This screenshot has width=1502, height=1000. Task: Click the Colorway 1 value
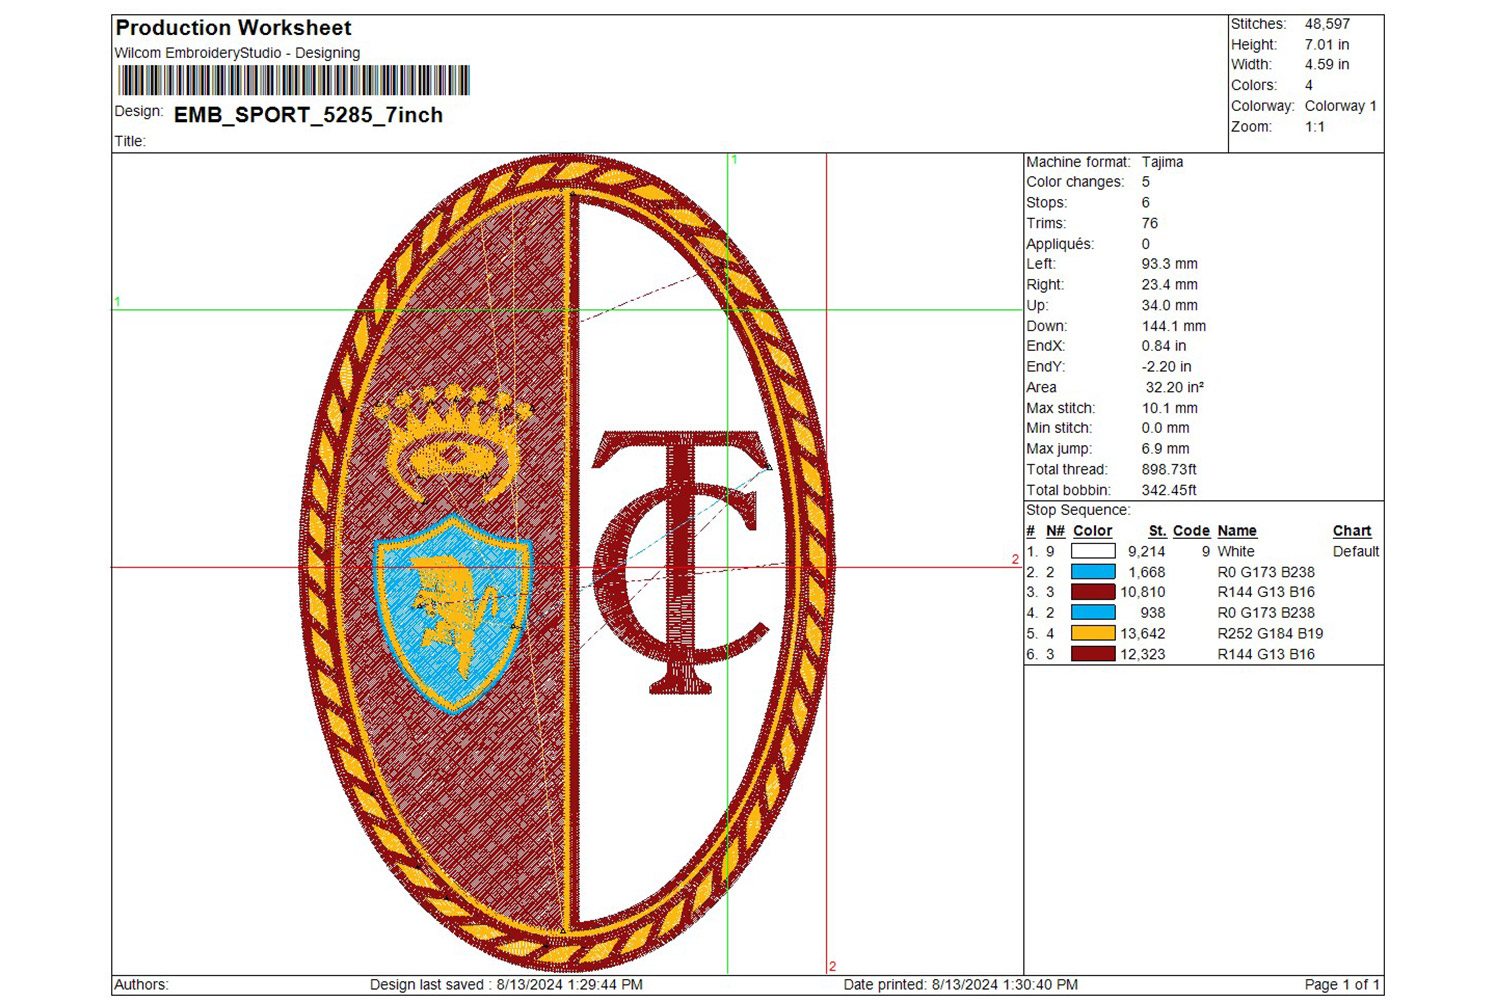(x=1340, y=106)
